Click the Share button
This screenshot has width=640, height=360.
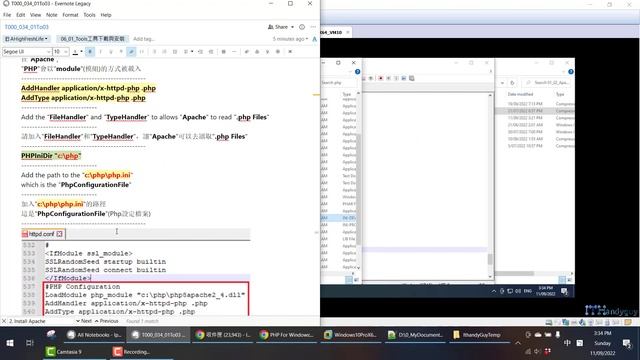tap(278, 27)
